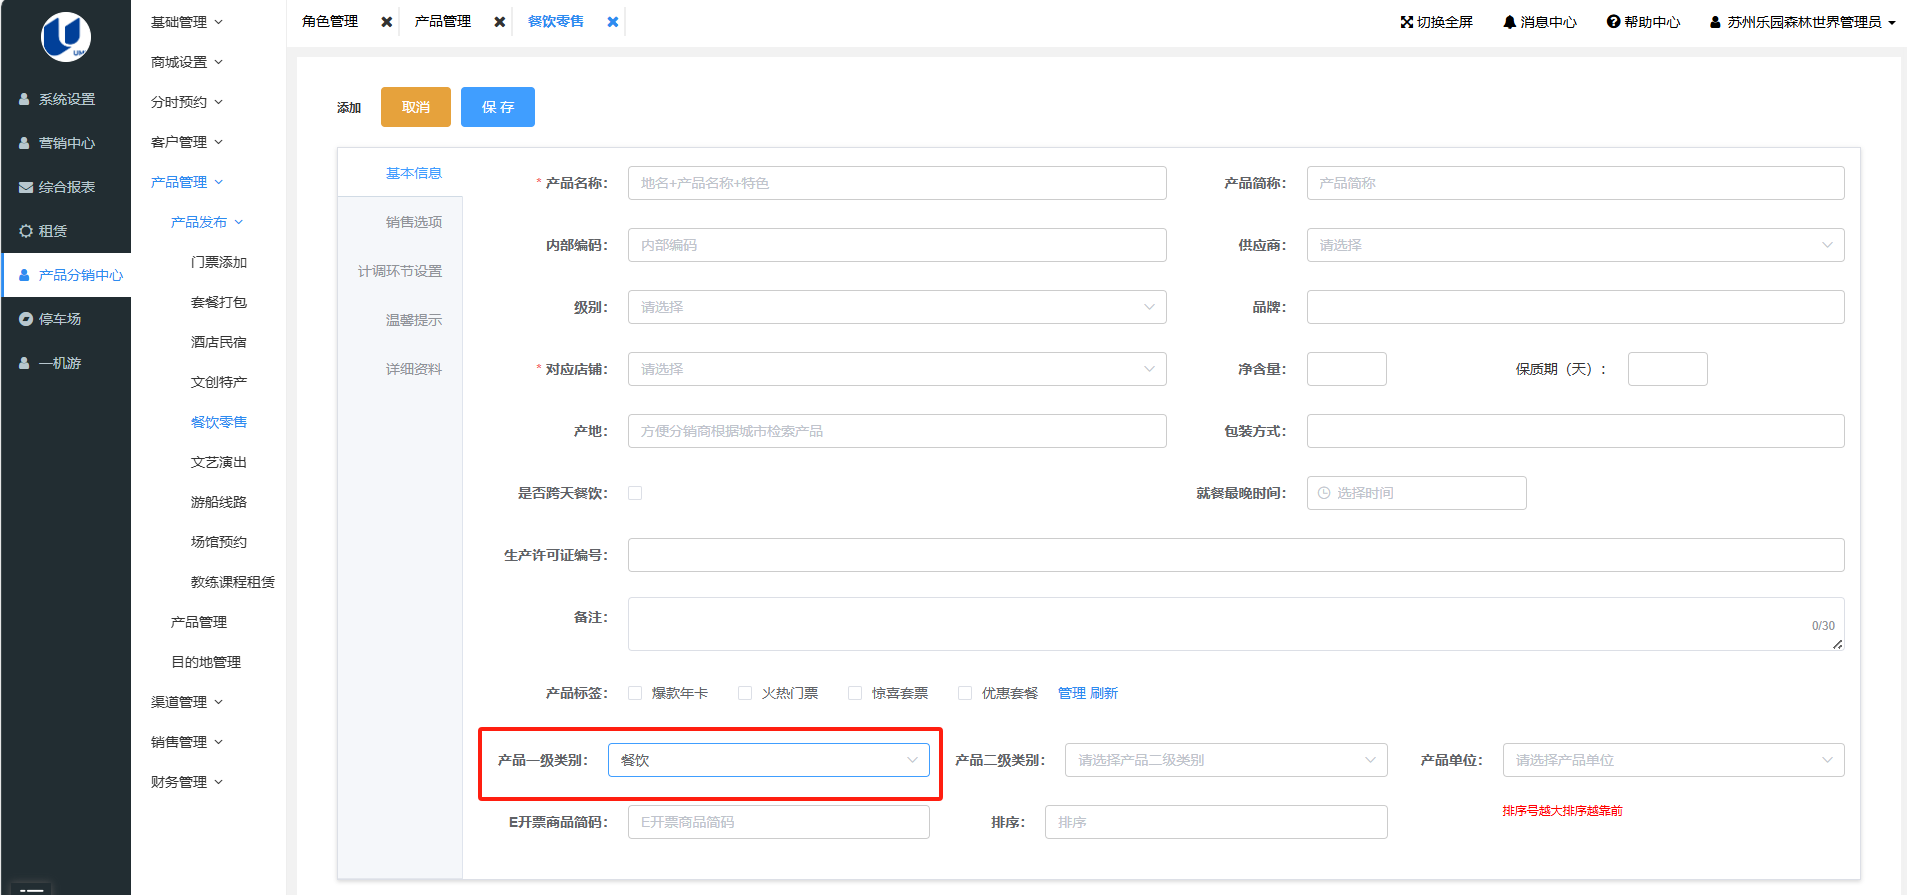Open help center question mark icon
The image size is (1907, 895).
[x=1613, y=22]
